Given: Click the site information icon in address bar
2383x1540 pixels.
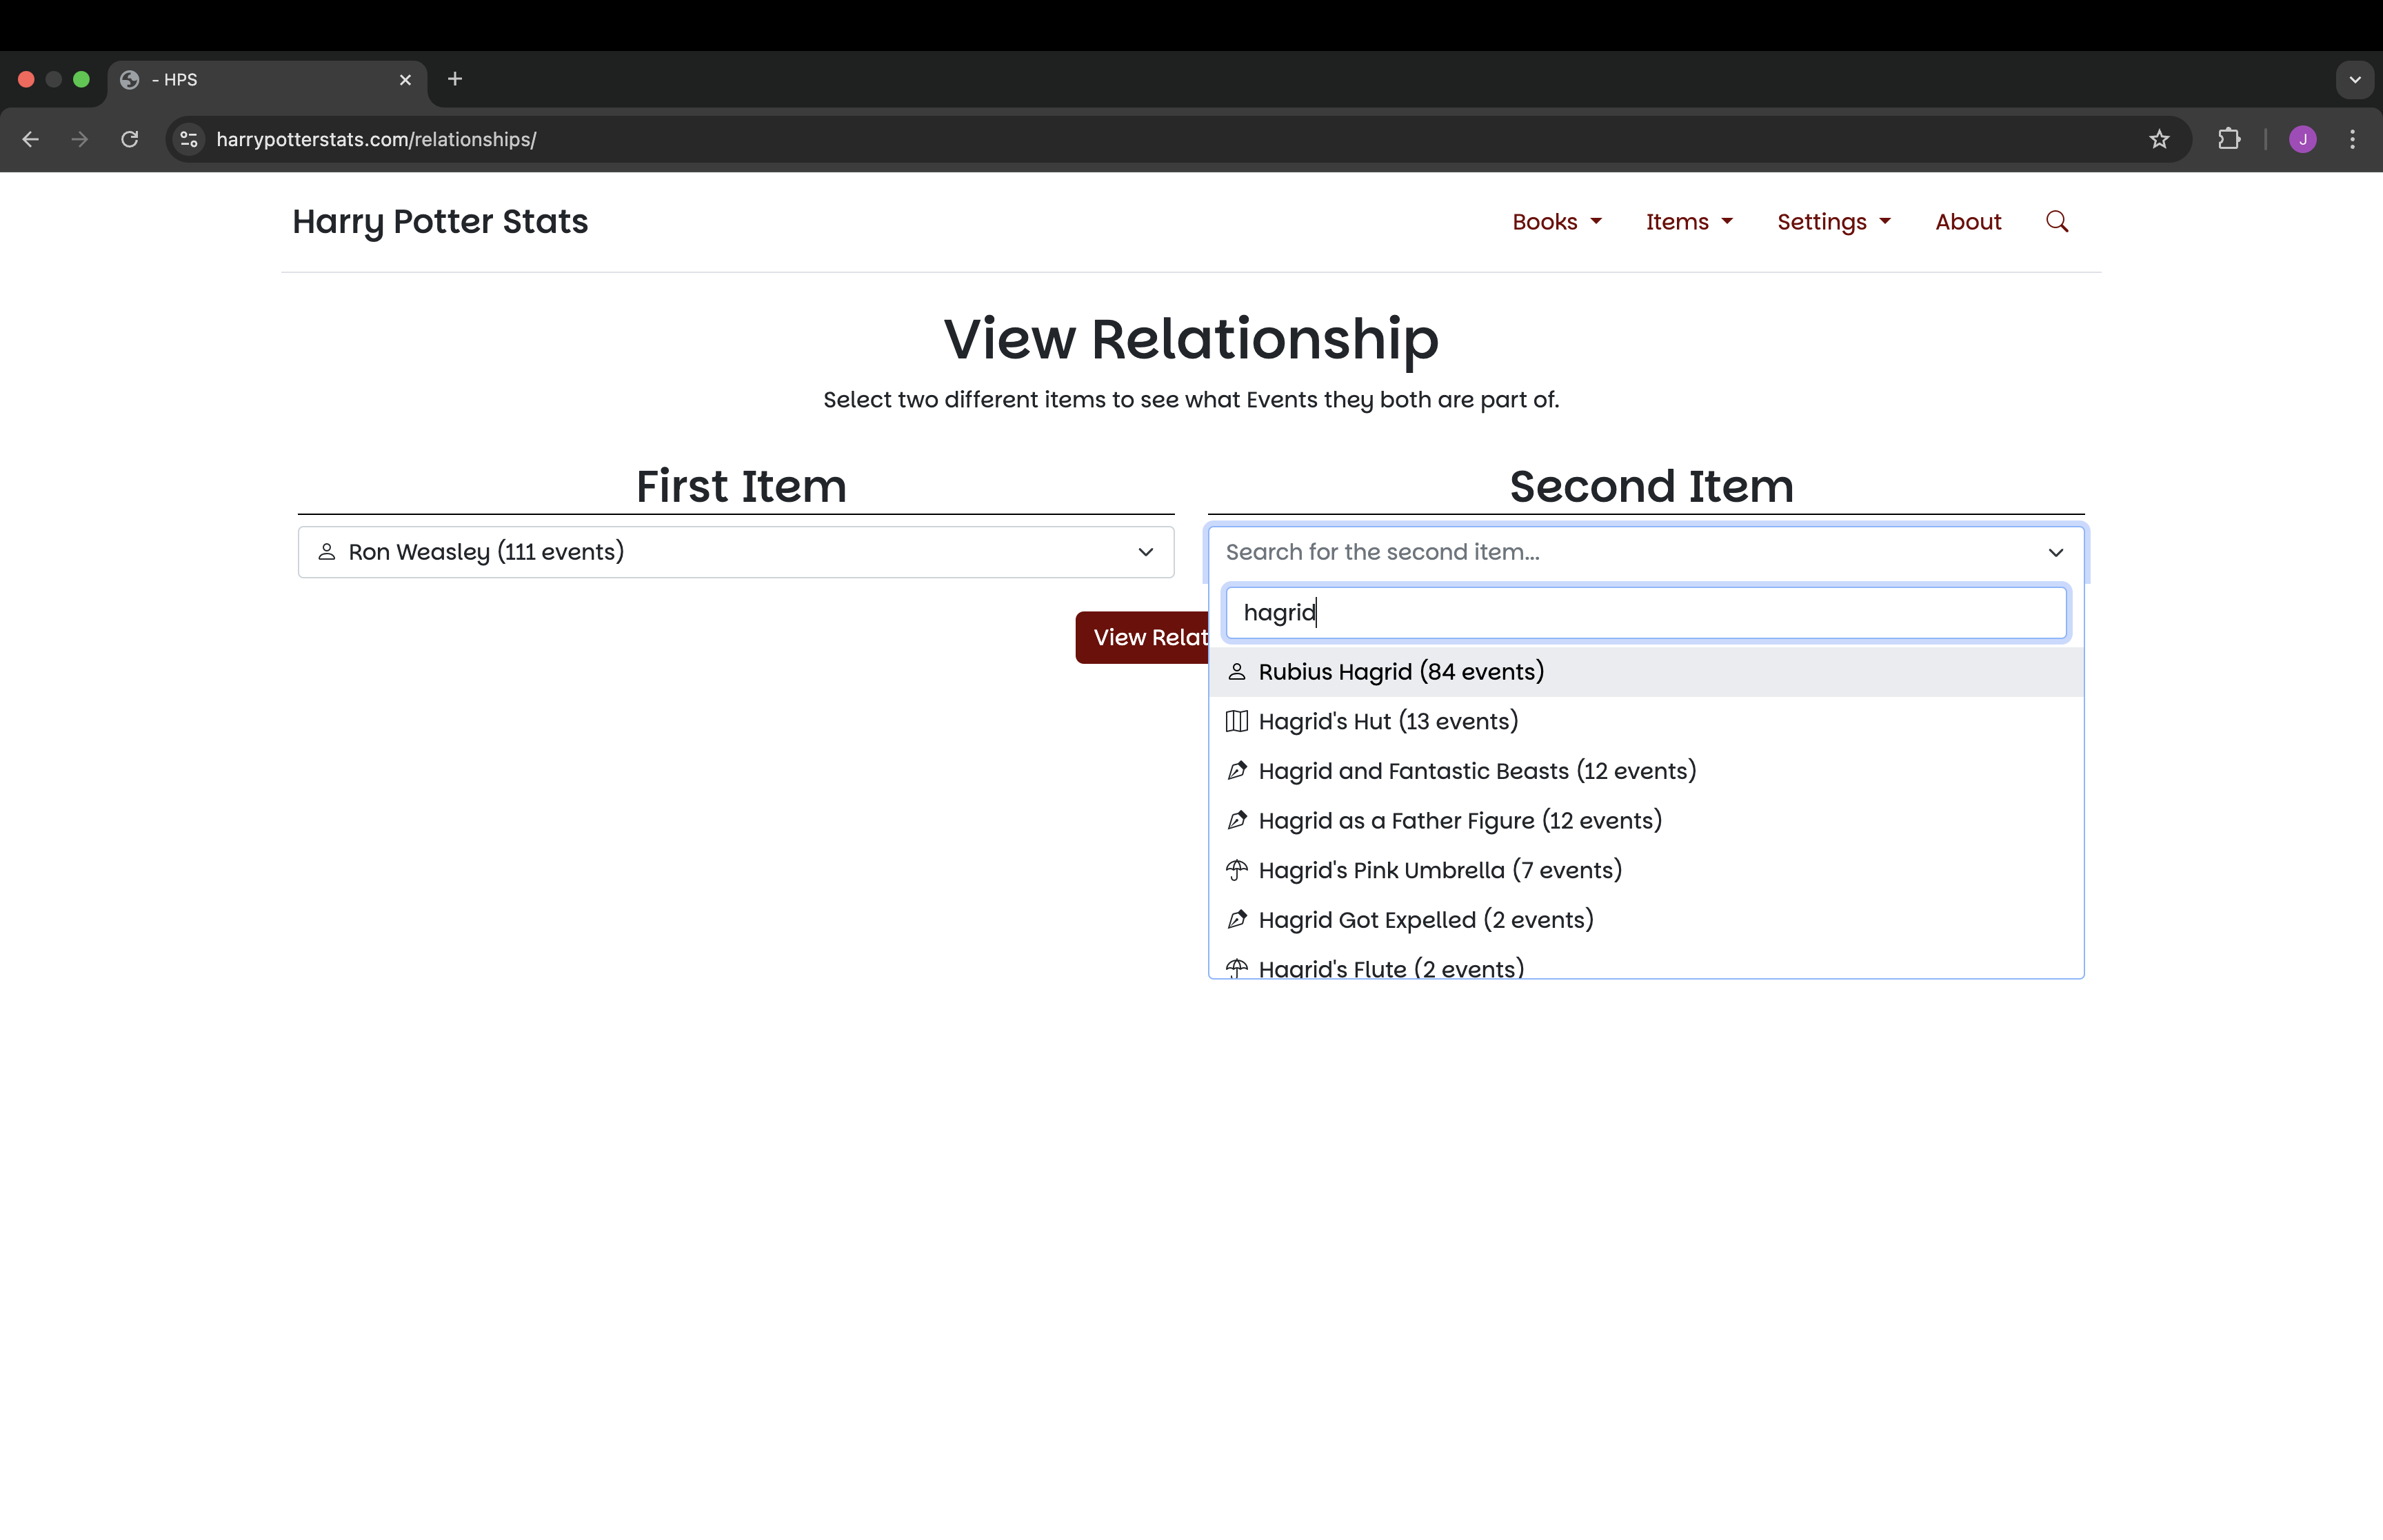Looking at the screenshot, I should [x=189, y=139].
